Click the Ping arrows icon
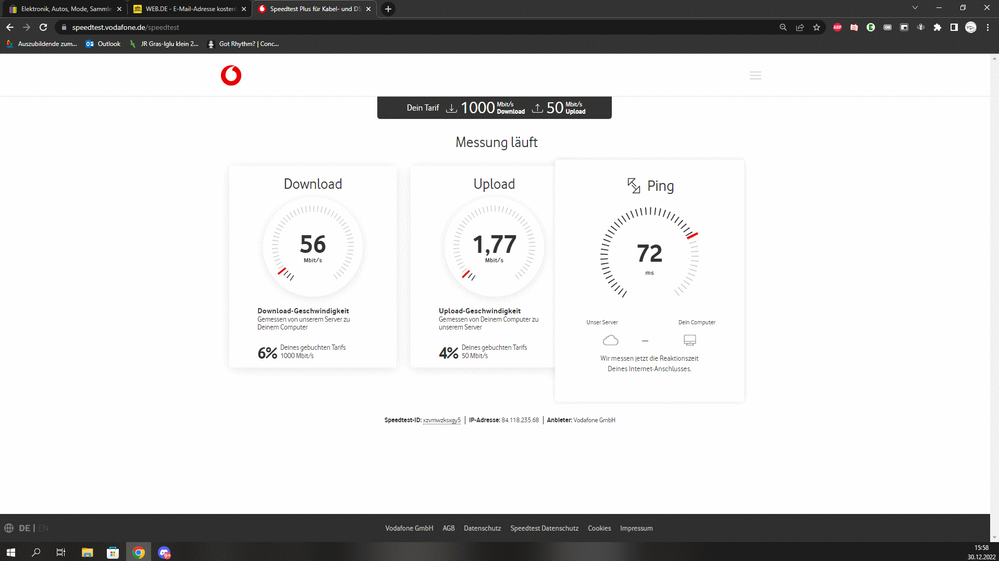The width and height of the screenshot is (999, 561). pyautogui.click(x=633, y=185)
